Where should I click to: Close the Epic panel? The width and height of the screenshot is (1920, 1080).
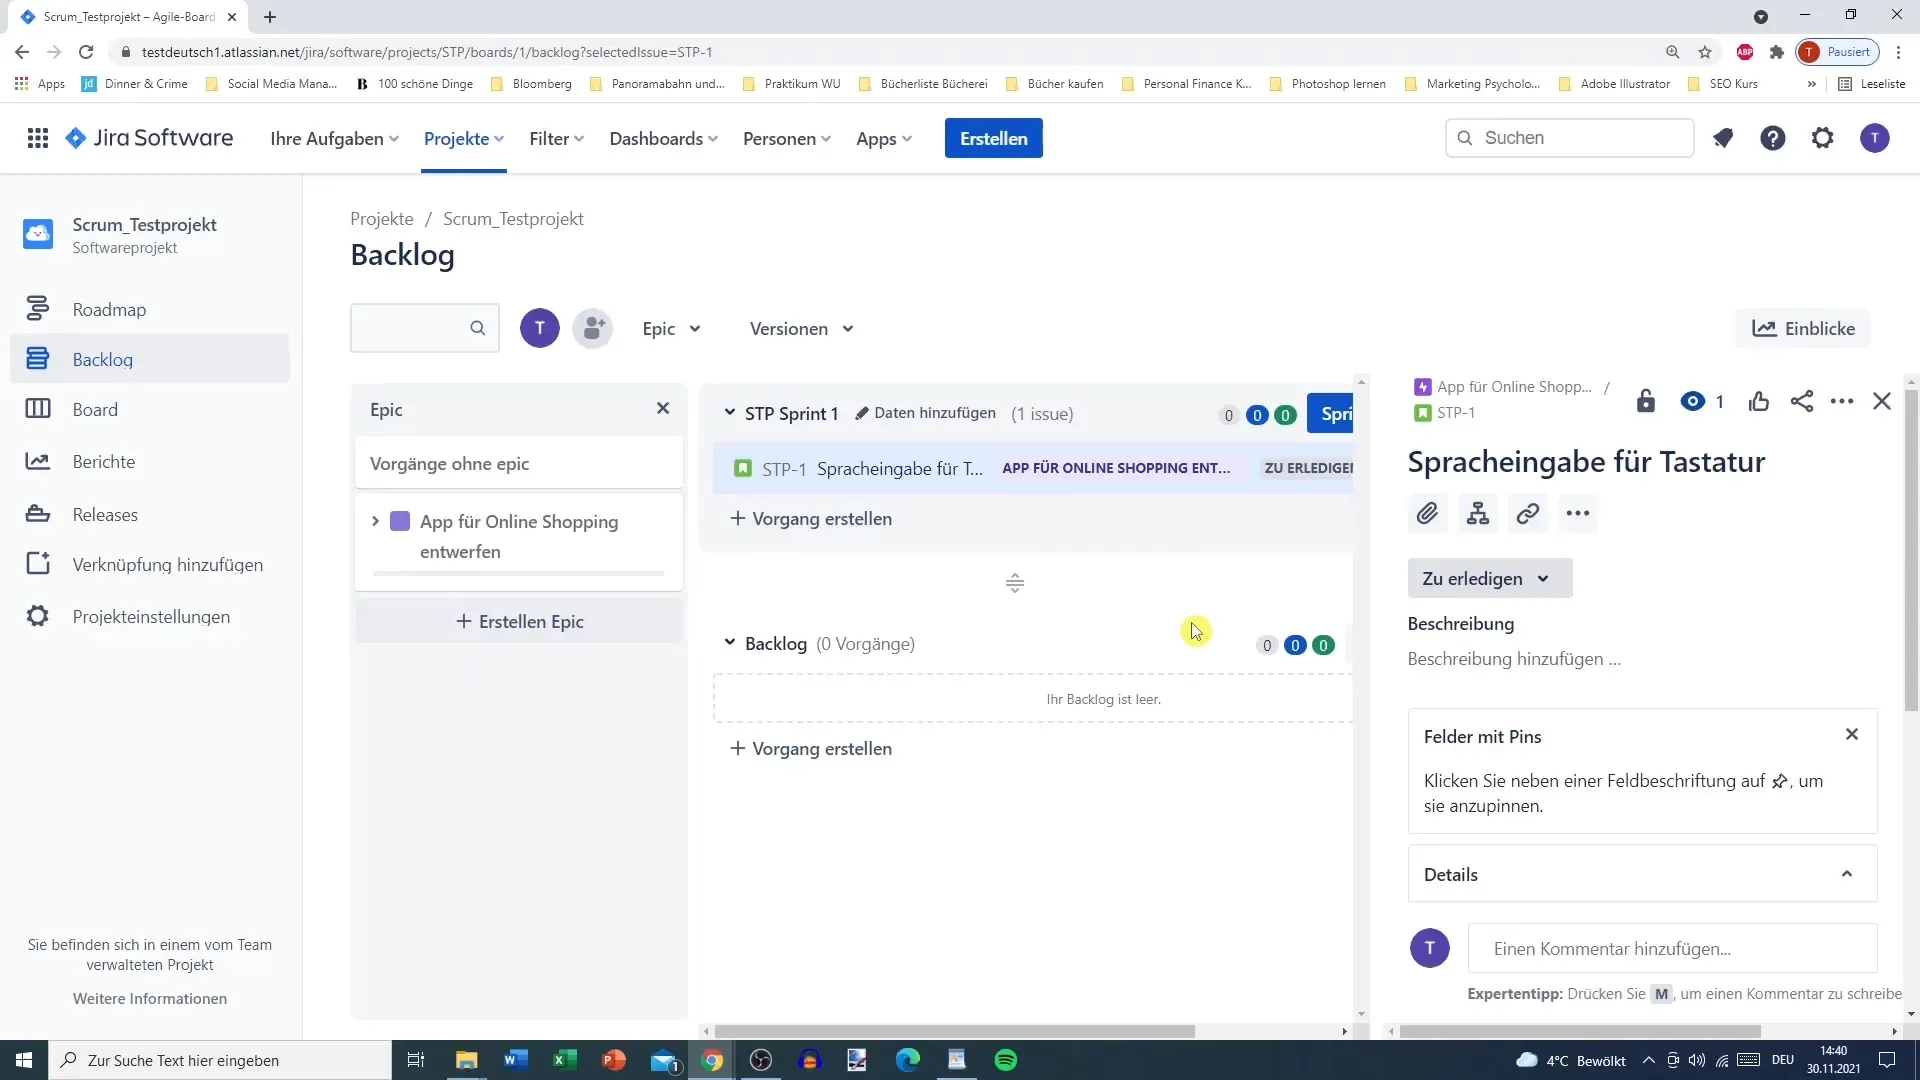point(663,408)
